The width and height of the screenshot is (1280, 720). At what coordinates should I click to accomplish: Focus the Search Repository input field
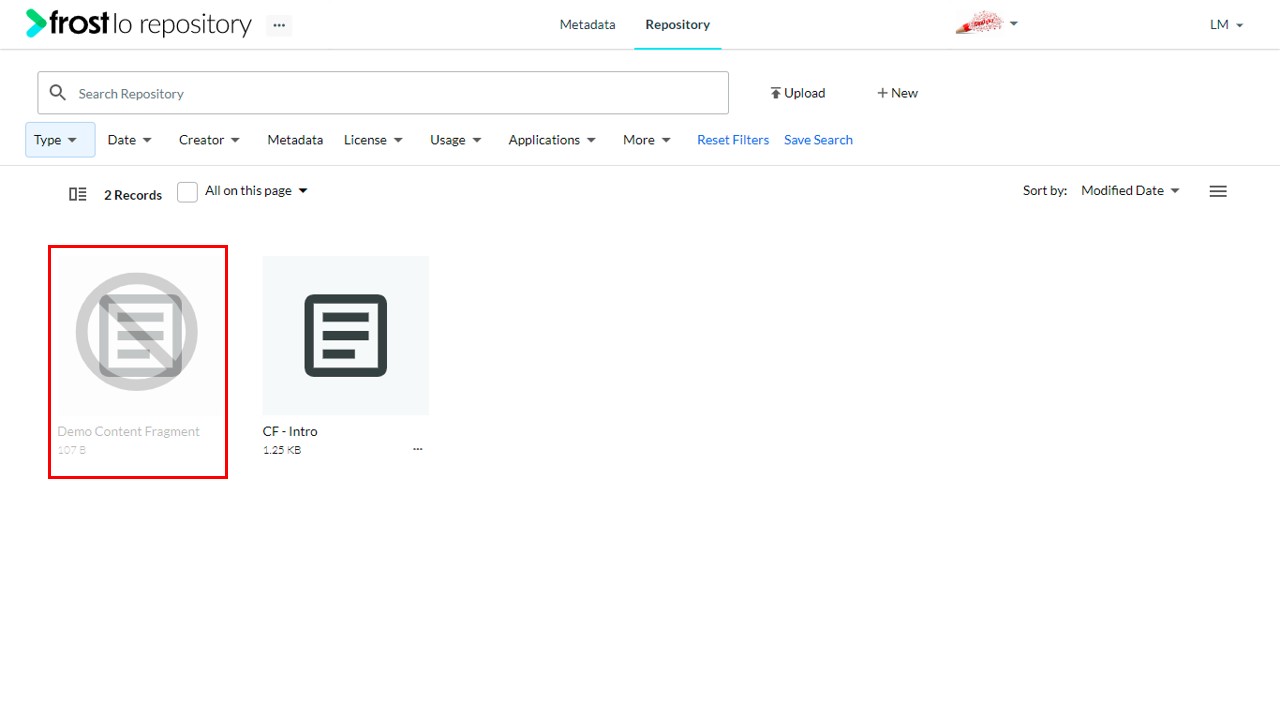pos(383,93)
